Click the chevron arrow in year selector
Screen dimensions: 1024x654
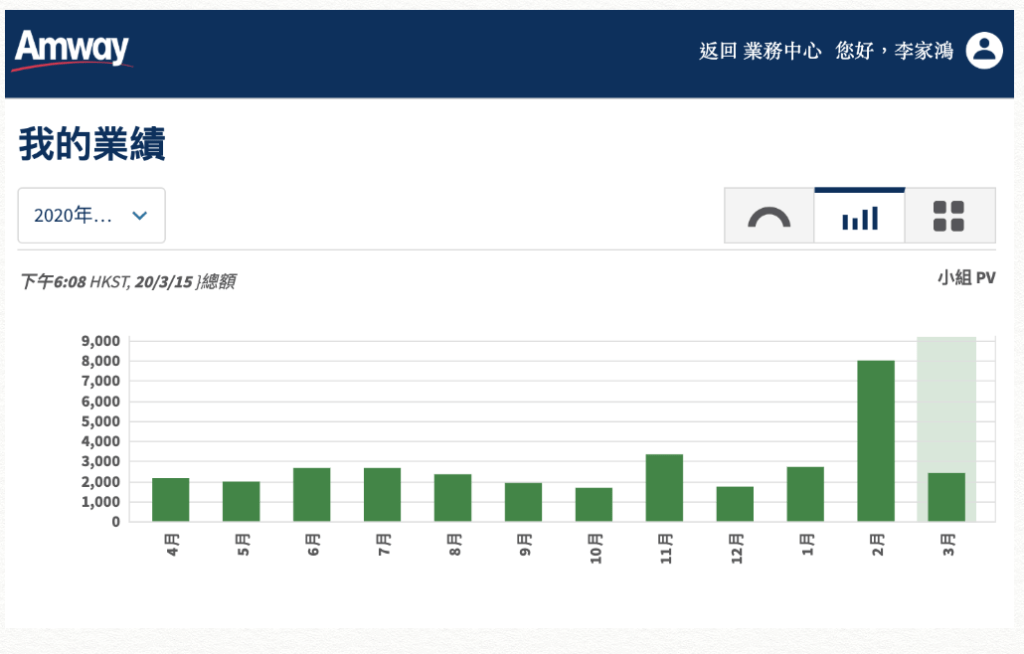coord(140,215)
